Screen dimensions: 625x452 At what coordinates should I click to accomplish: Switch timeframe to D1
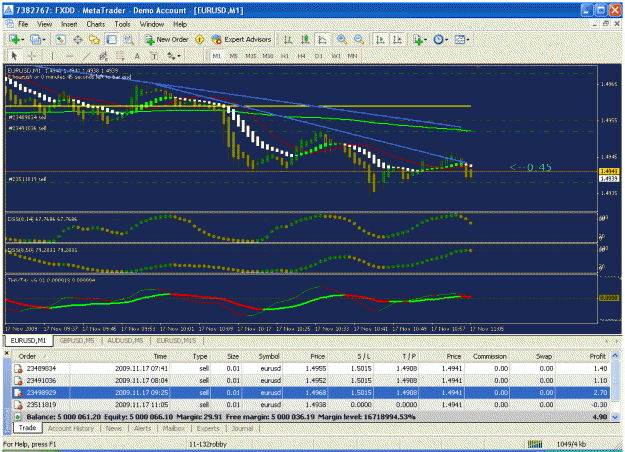click(318, 56)
